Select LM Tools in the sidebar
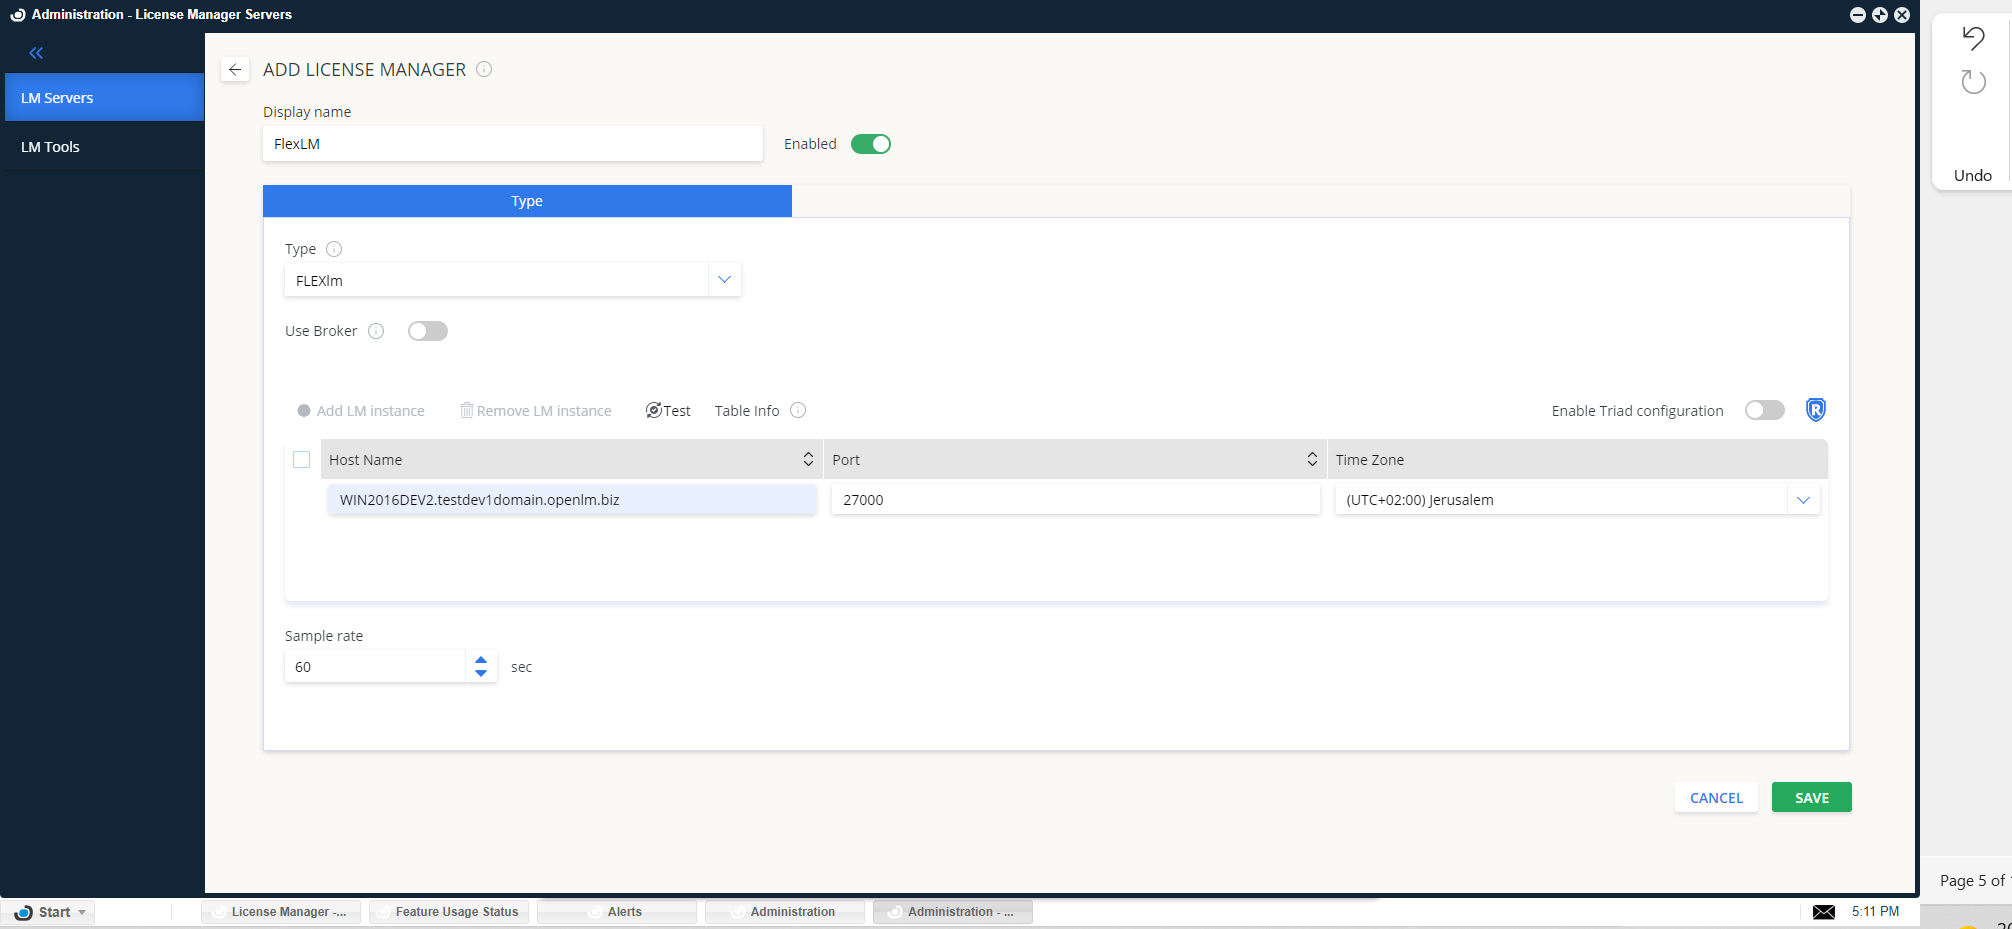This screenshot has height=929, width=2012. [x=51, y=146]
